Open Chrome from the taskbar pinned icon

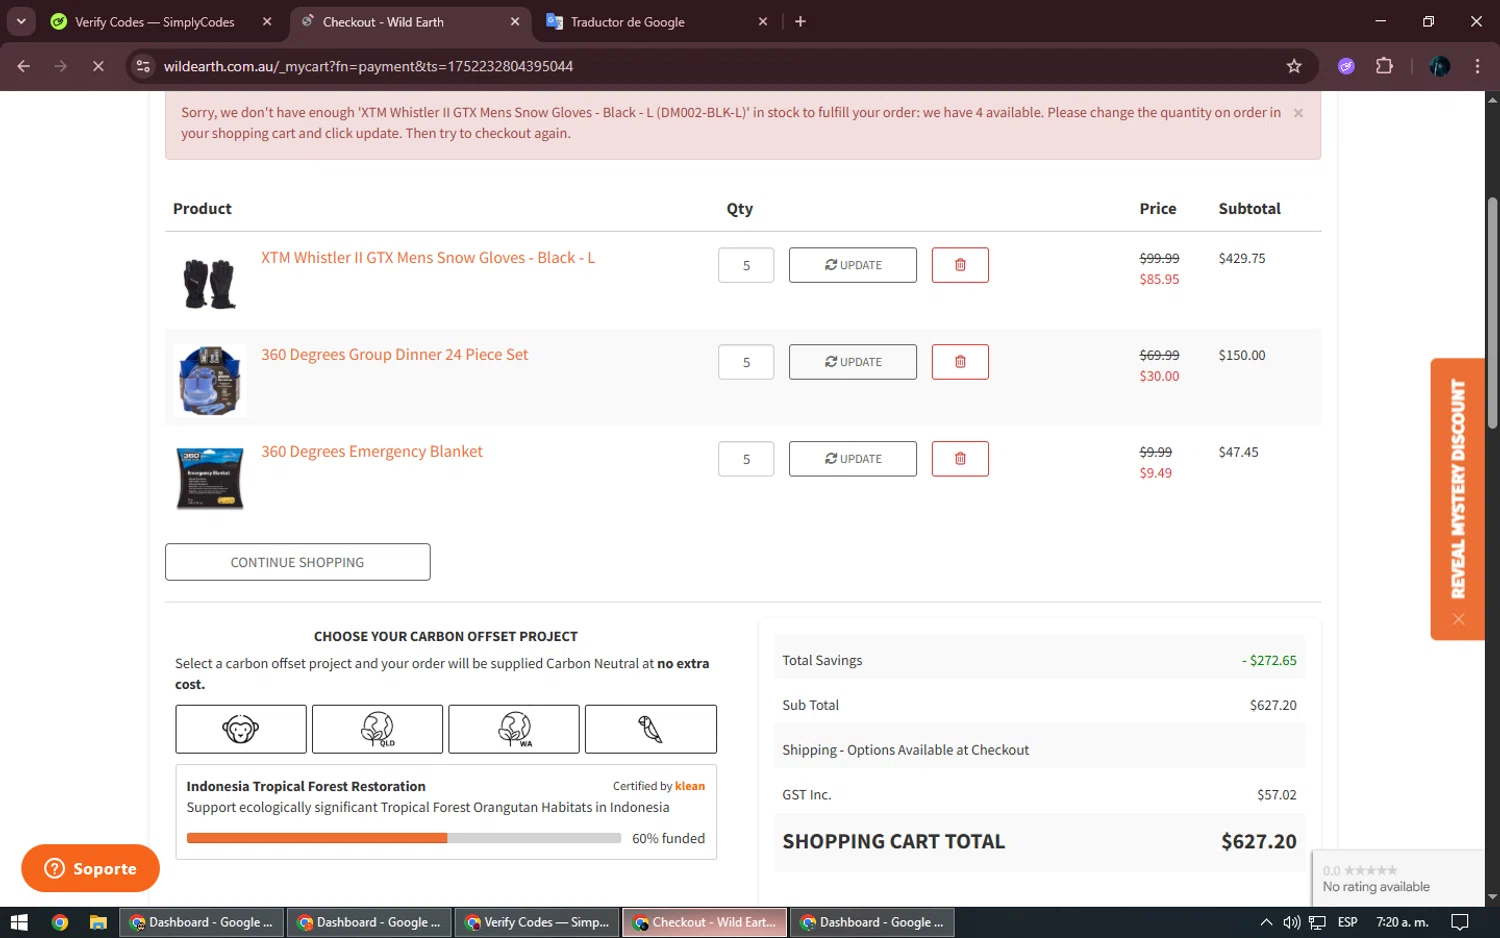[60, 922]
